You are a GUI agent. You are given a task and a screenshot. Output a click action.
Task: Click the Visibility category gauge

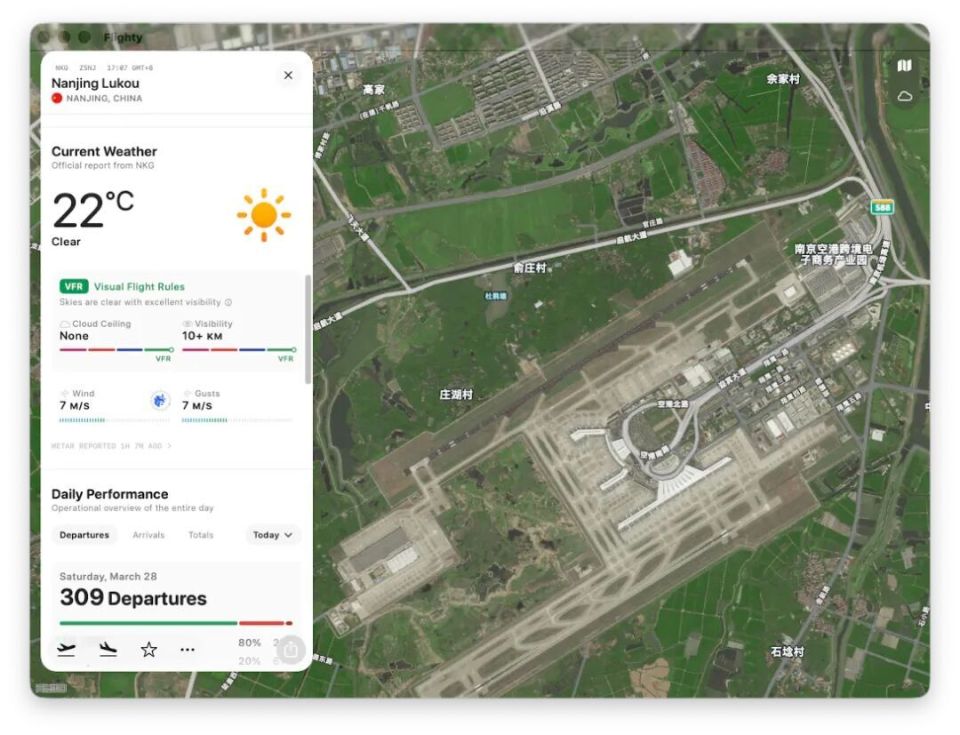(x=239, y=350)
